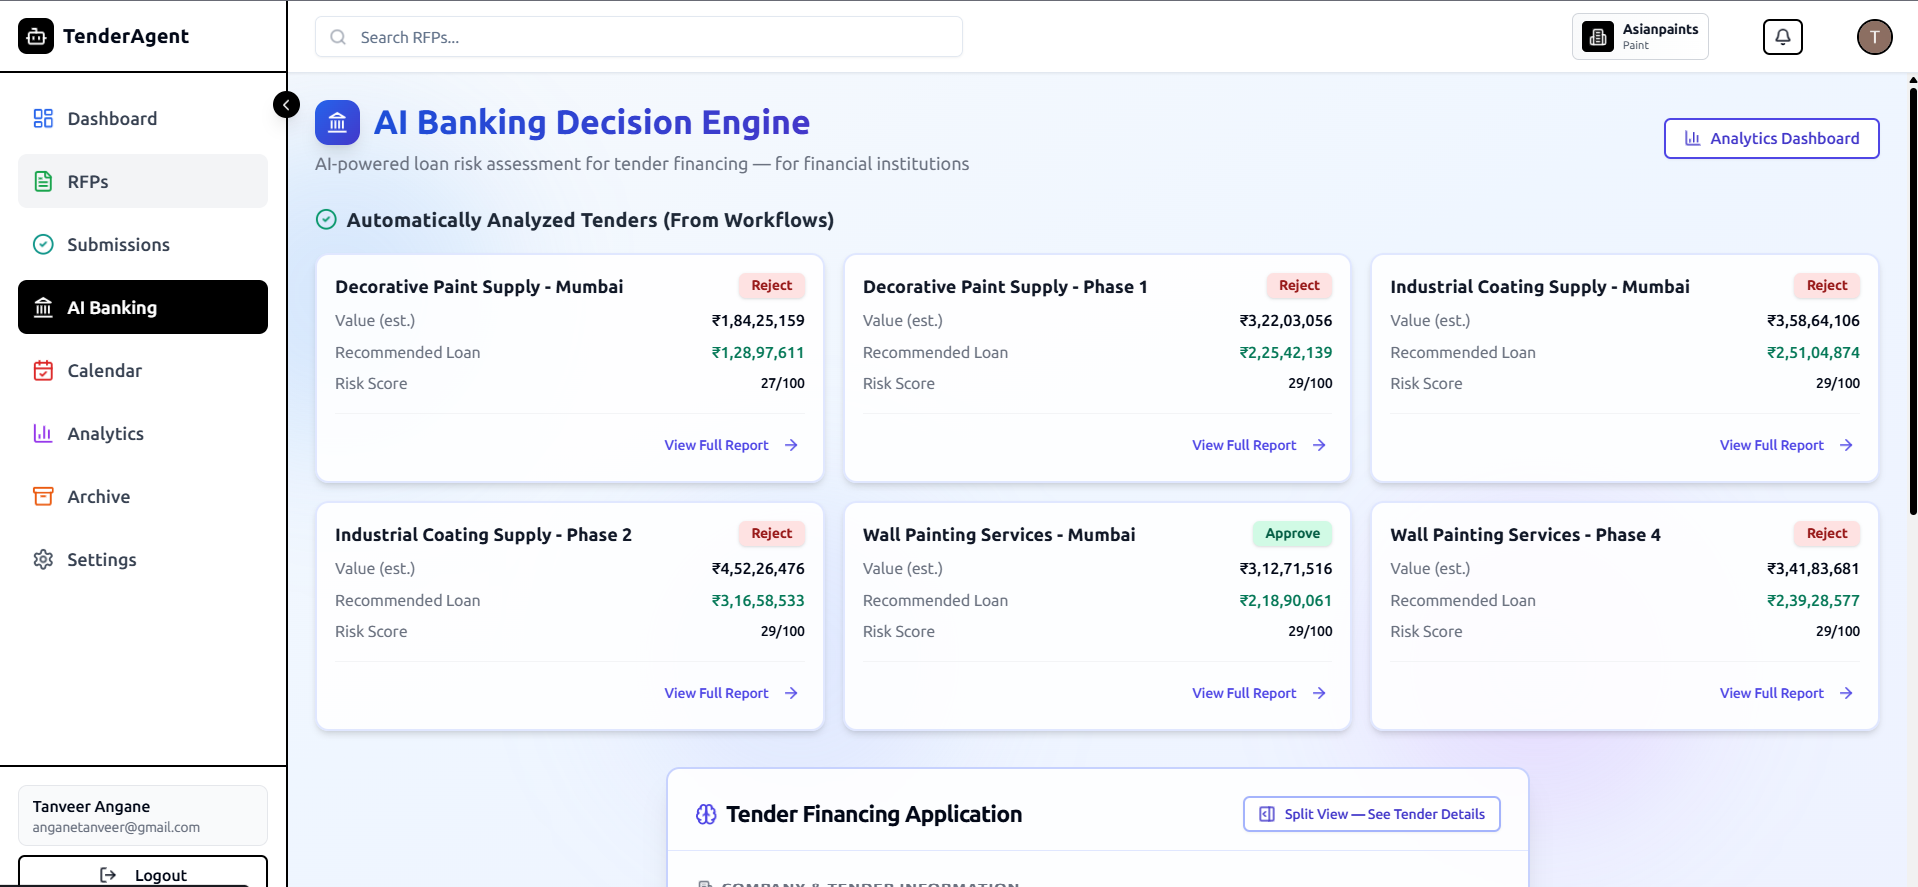Click the Submissions check-circle icon
Image resolution: width=1918 pixels, height=887 pixels.
pos(43,244)
